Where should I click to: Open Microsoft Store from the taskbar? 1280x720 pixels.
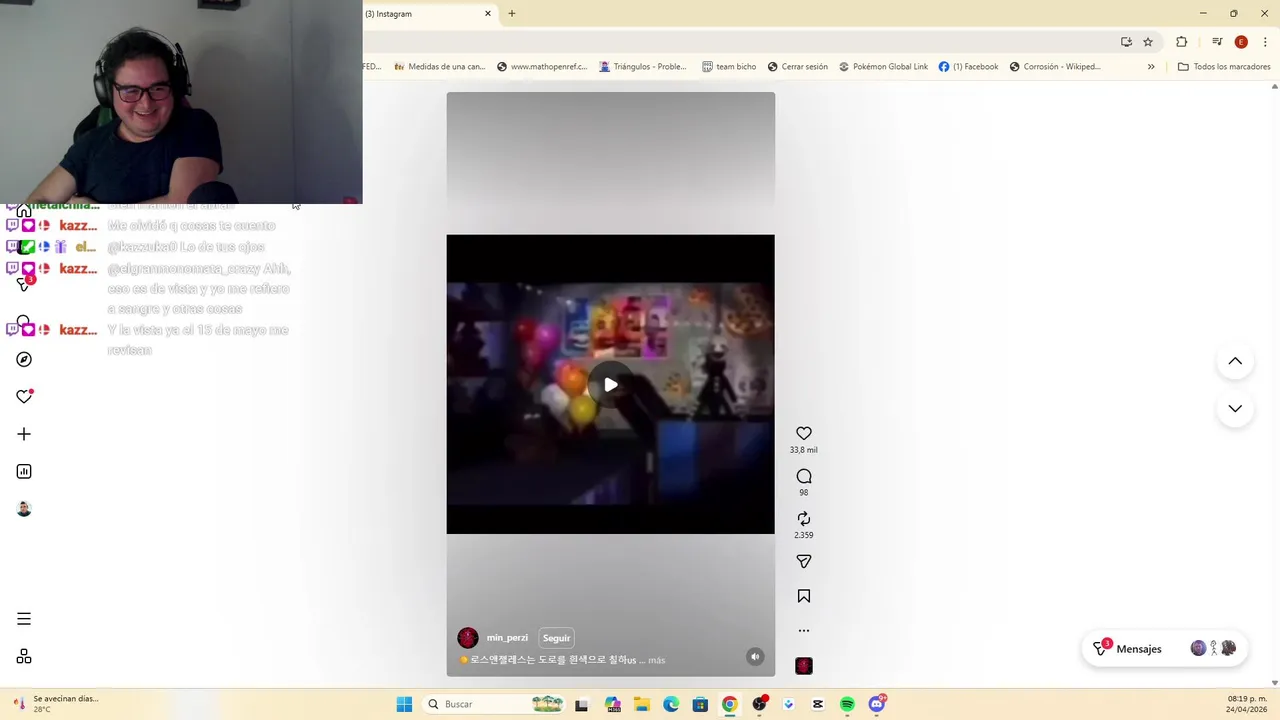pos(700,704)
